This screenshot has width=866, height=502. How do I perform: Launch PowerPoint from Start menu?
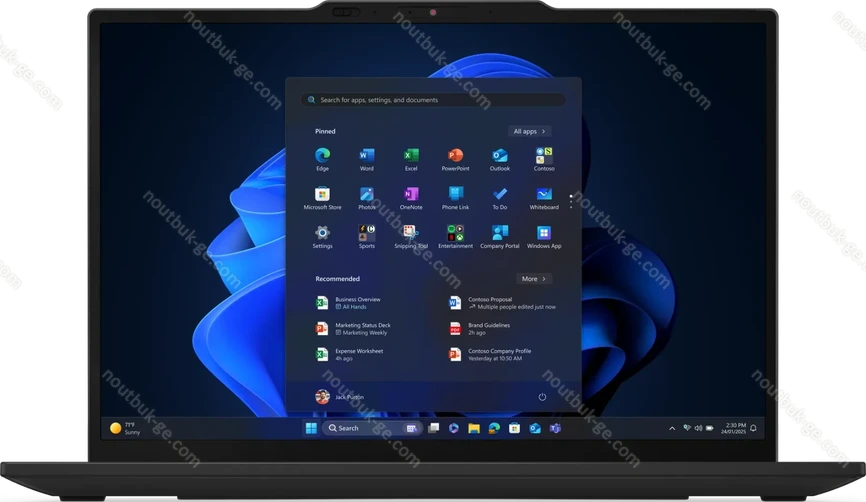(x=455, y=156)
